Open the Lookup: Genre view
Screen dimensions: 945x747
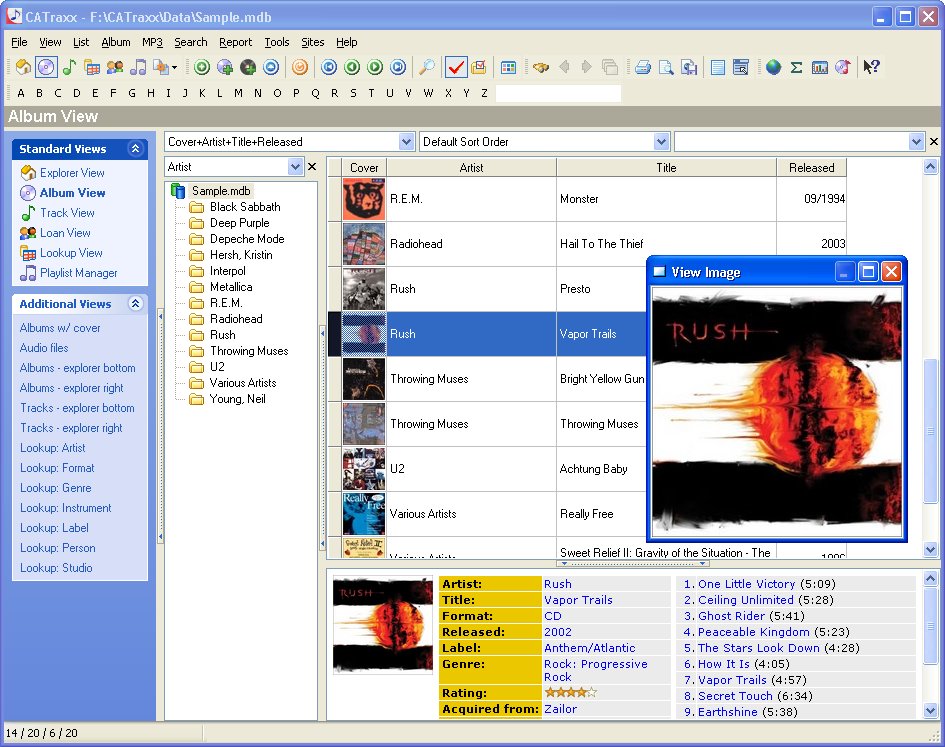(55, 488)
